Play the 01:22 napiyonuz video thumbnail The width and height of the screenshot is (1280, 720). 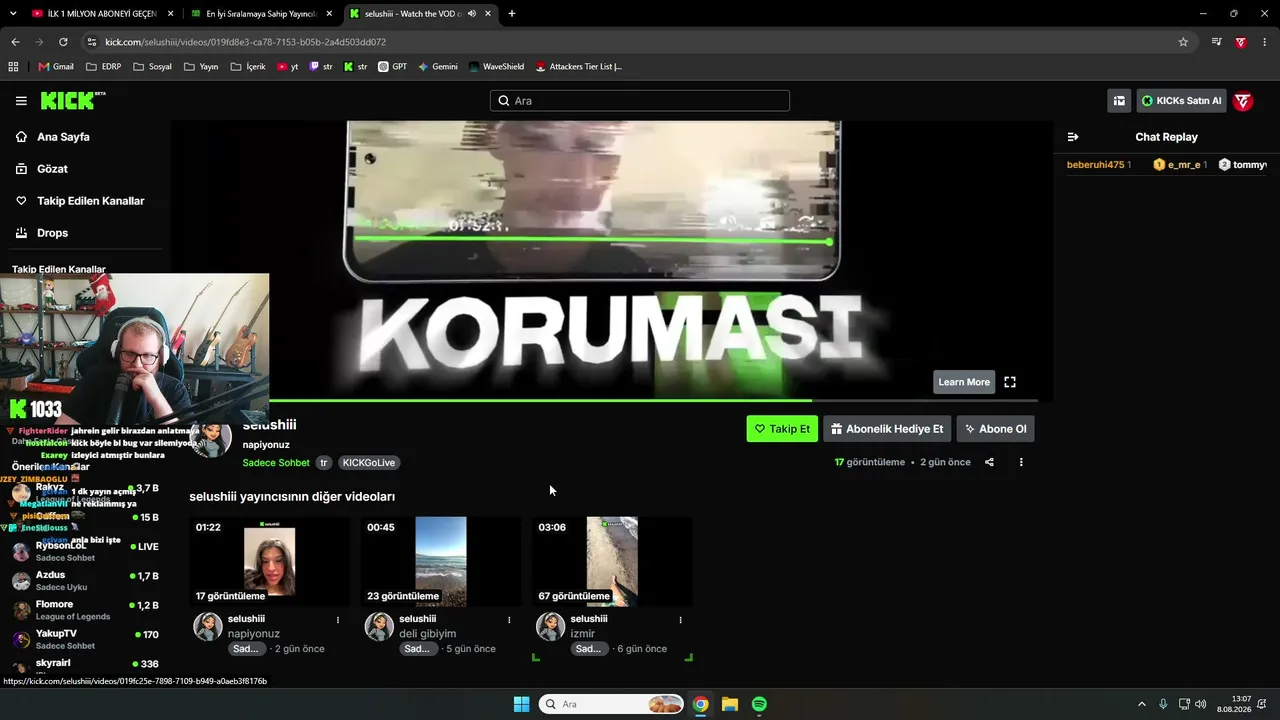click(270, 561)
